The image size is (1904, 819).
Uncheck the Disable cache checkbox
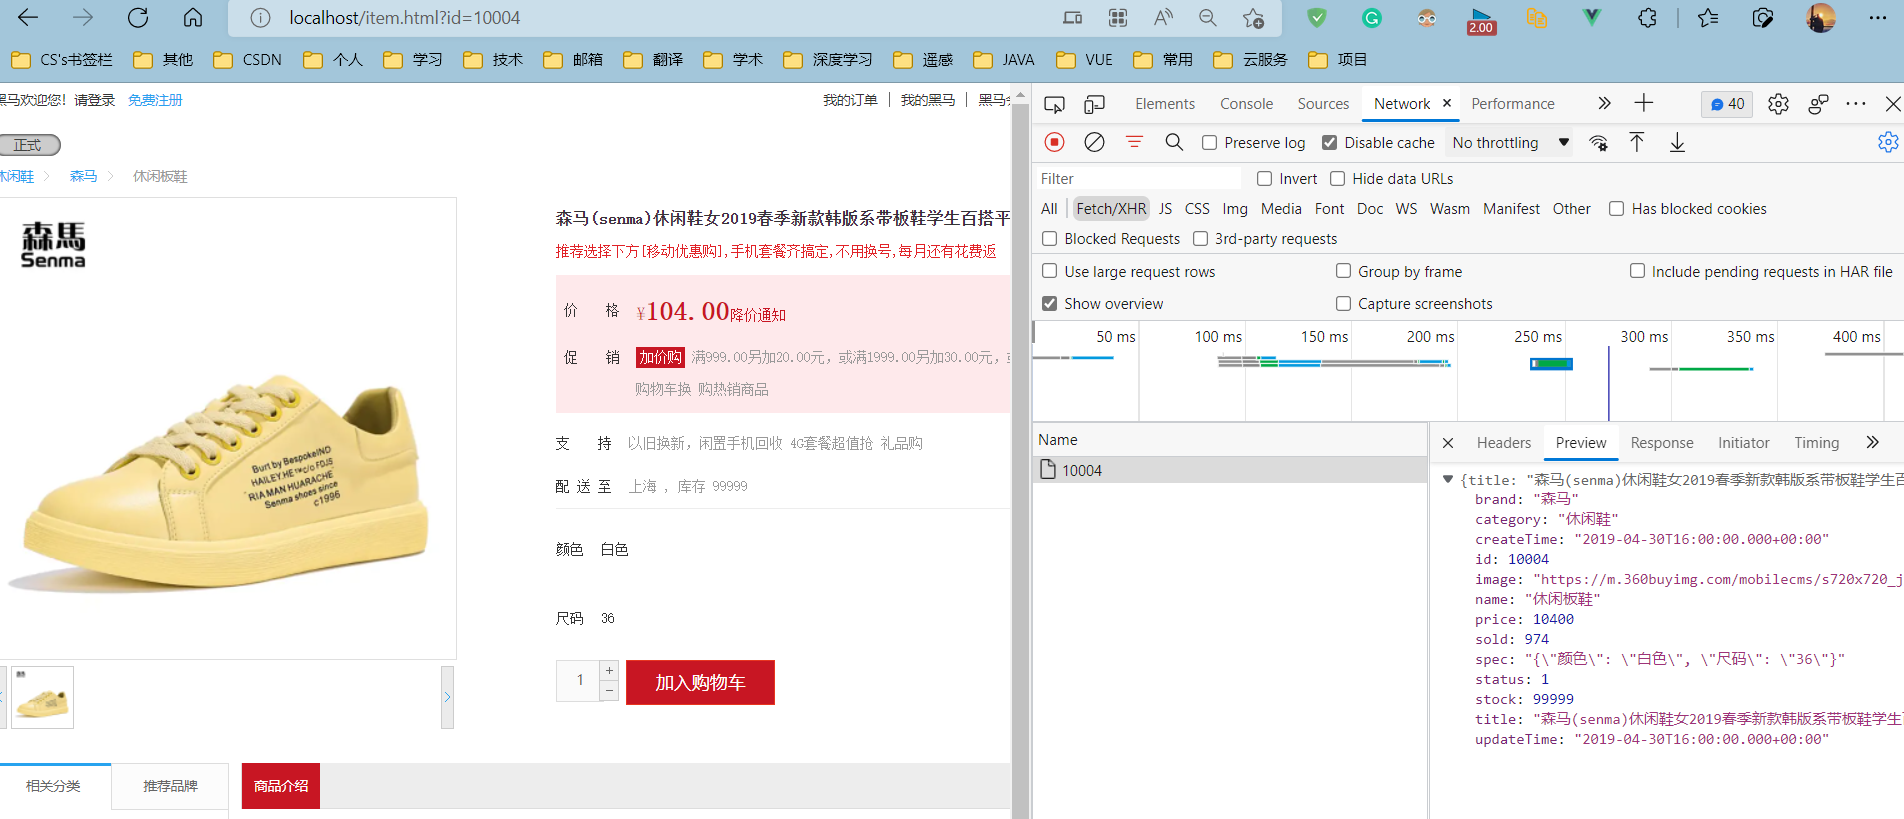point(1329,143)
